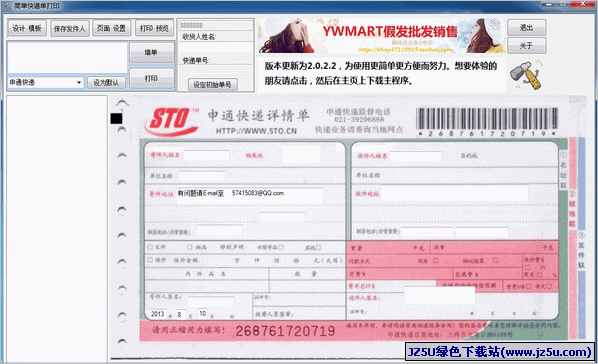This screenshot has height=364, width=598.
Task: Click the version update 2.0.2.2 notice text
Action: tap(381, 73)
